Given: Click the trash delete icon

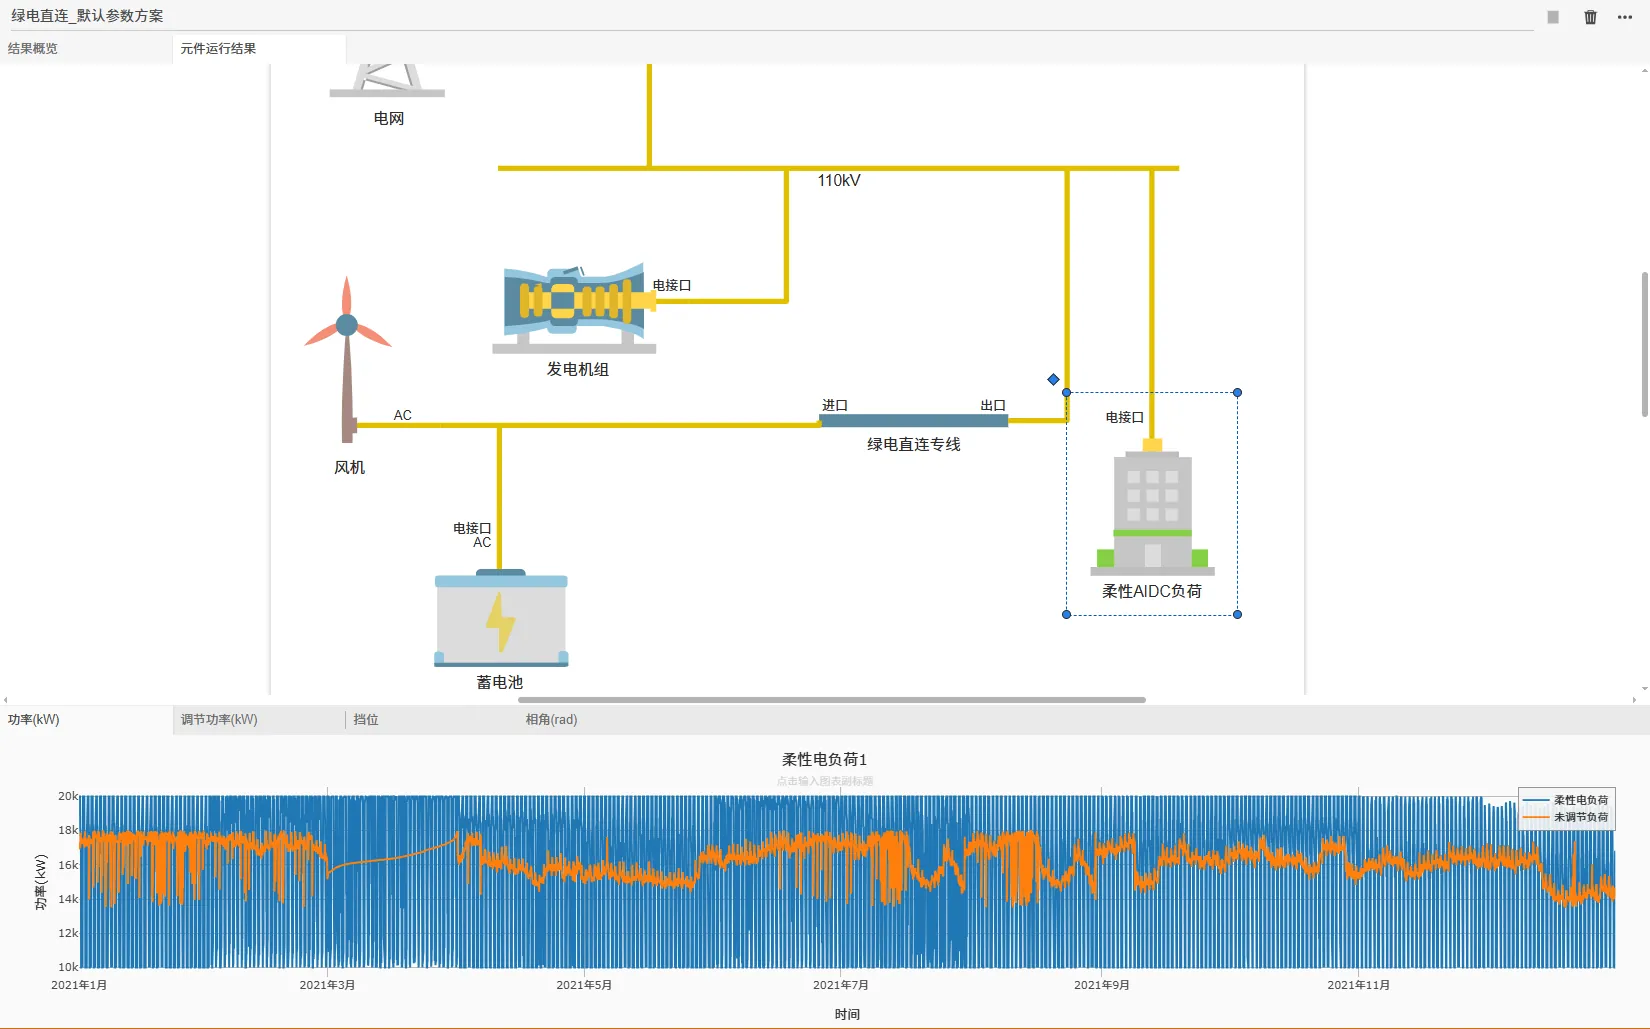Looking at the screenshot, I should tap(1590, 17).
